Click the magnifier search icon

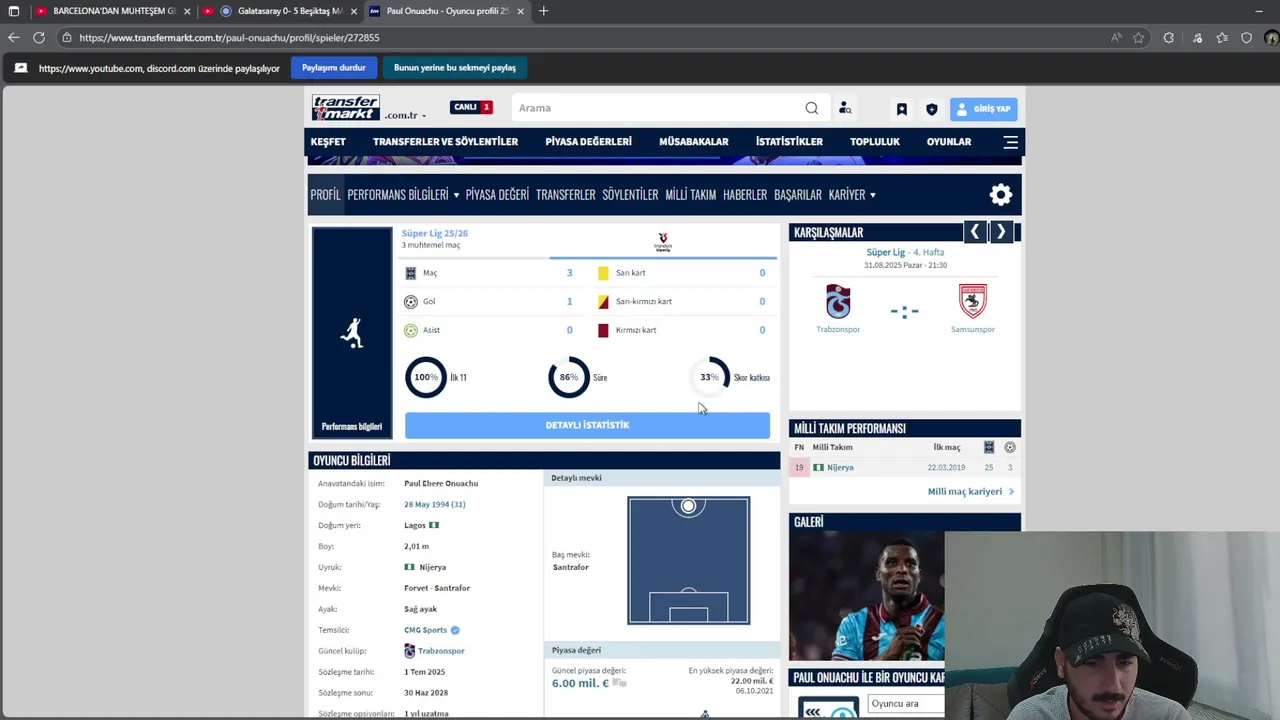click(x=812, y=108)
